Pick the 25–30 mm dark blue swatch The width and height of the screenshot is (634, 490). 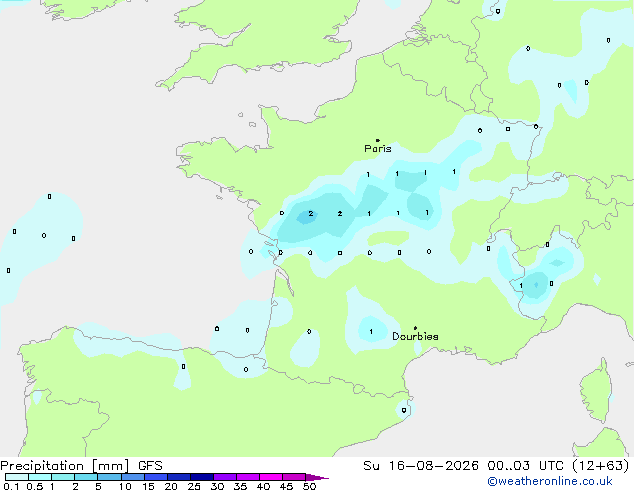click(201, 477)
